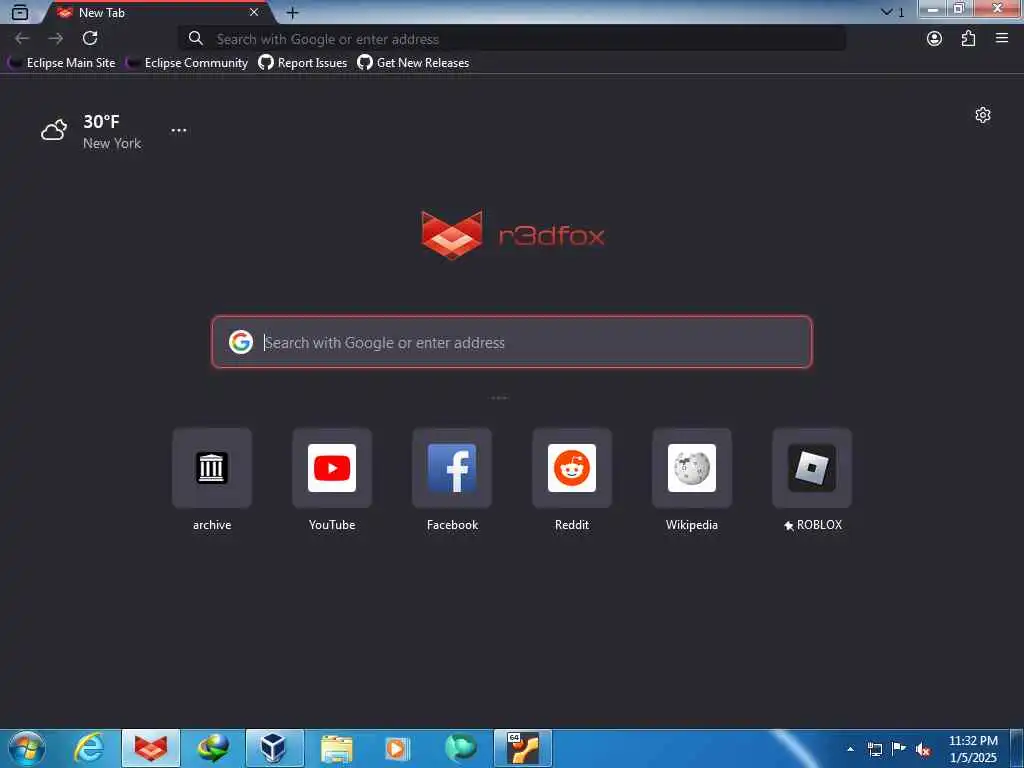The width and height of the screenshot is (1024, 768).
Task: Click the YouTube label text
Action: (x=332, y=525)
